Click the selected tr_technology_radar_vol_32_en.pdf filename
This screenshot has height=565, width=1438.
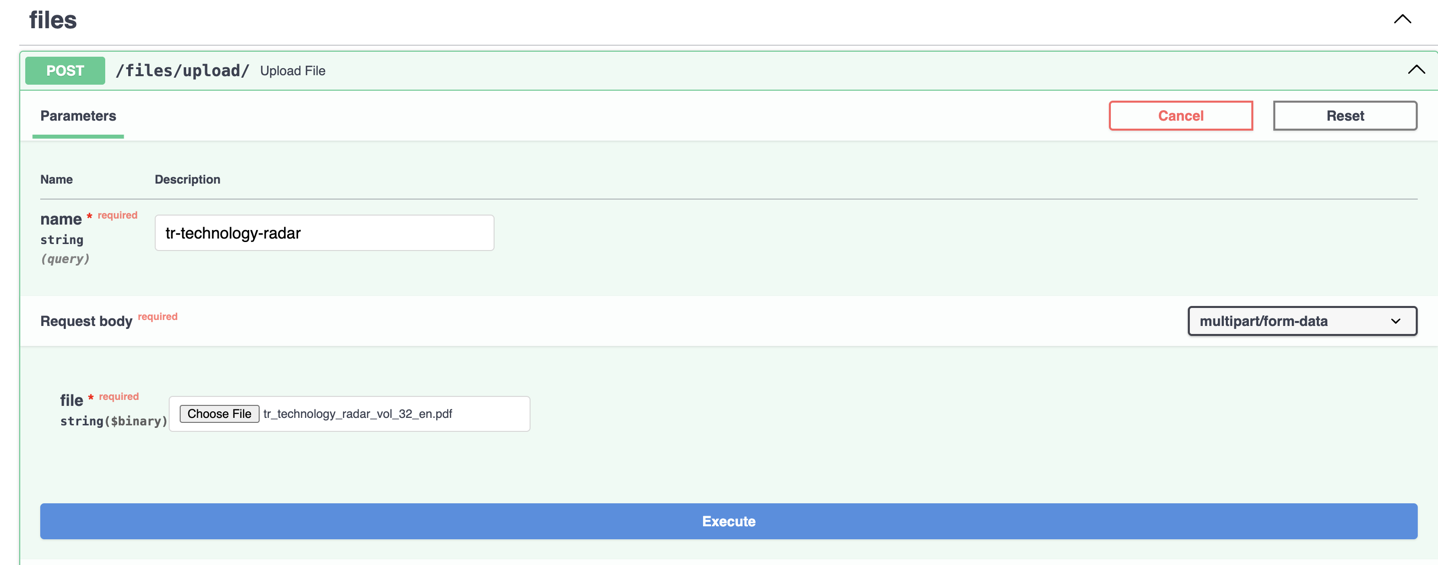click(x=358, y=414)
